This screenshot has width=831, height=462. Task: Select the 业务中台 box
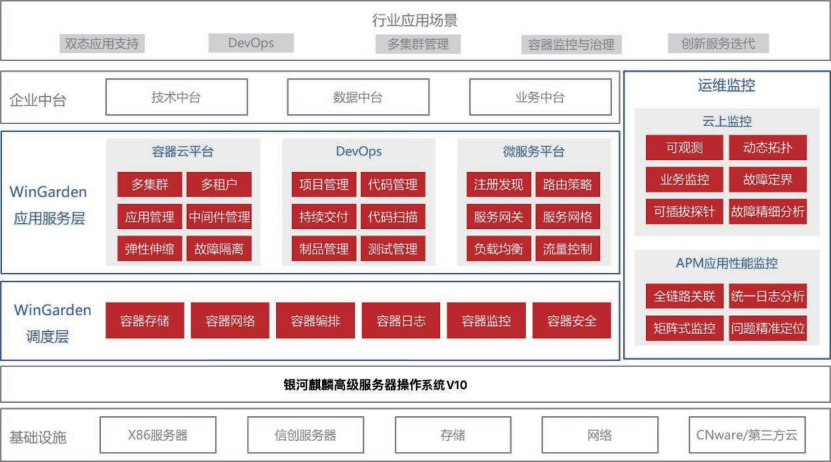pyautogui.click(x=540, y=97)
